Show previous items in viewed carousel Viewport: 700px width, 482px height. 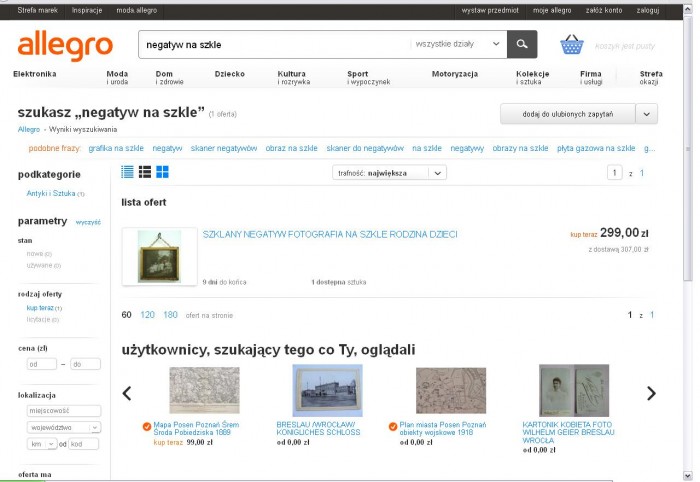(127, 393)
